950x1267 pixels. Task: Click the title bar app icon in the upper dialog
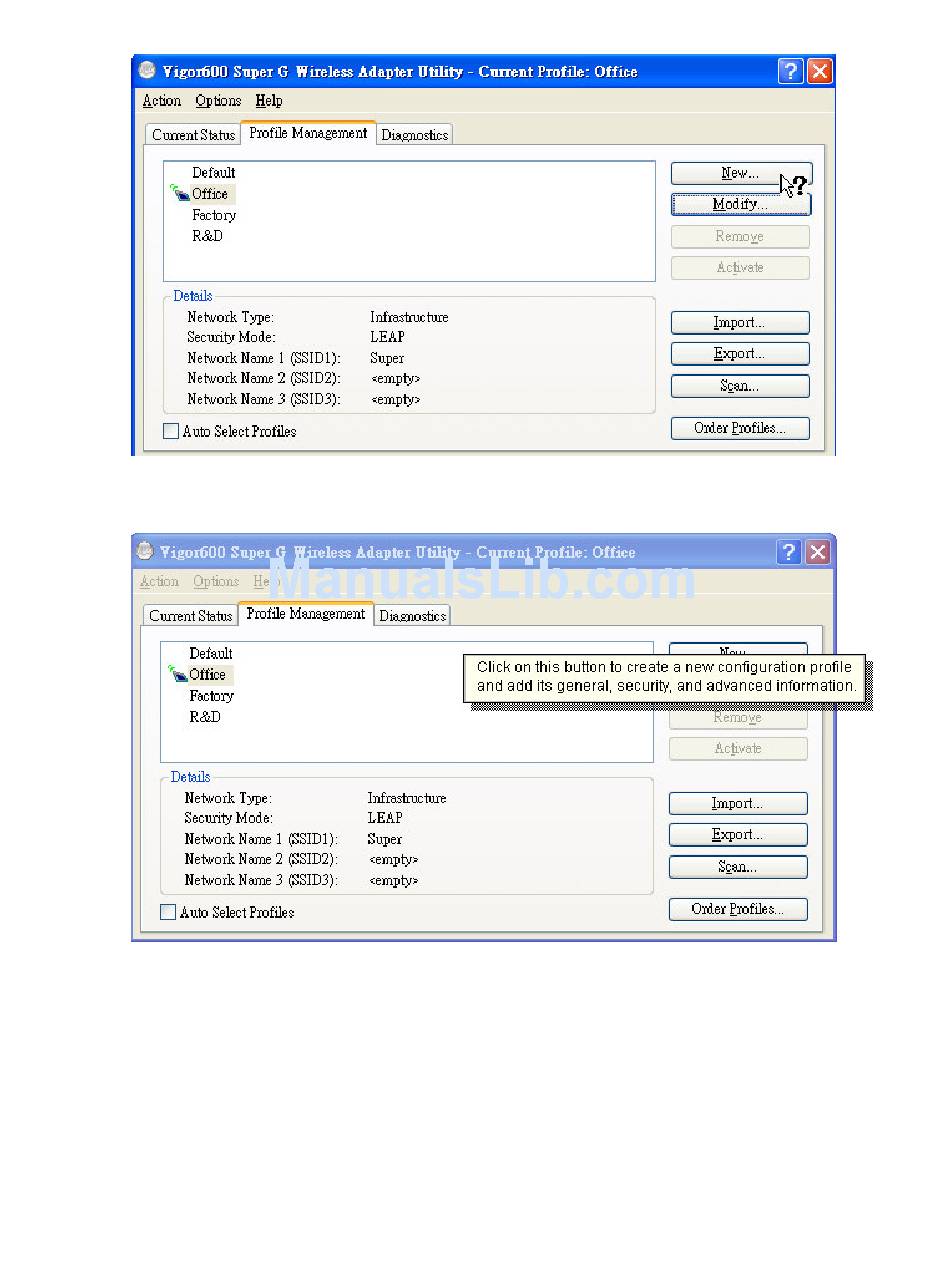coord(147,71)
